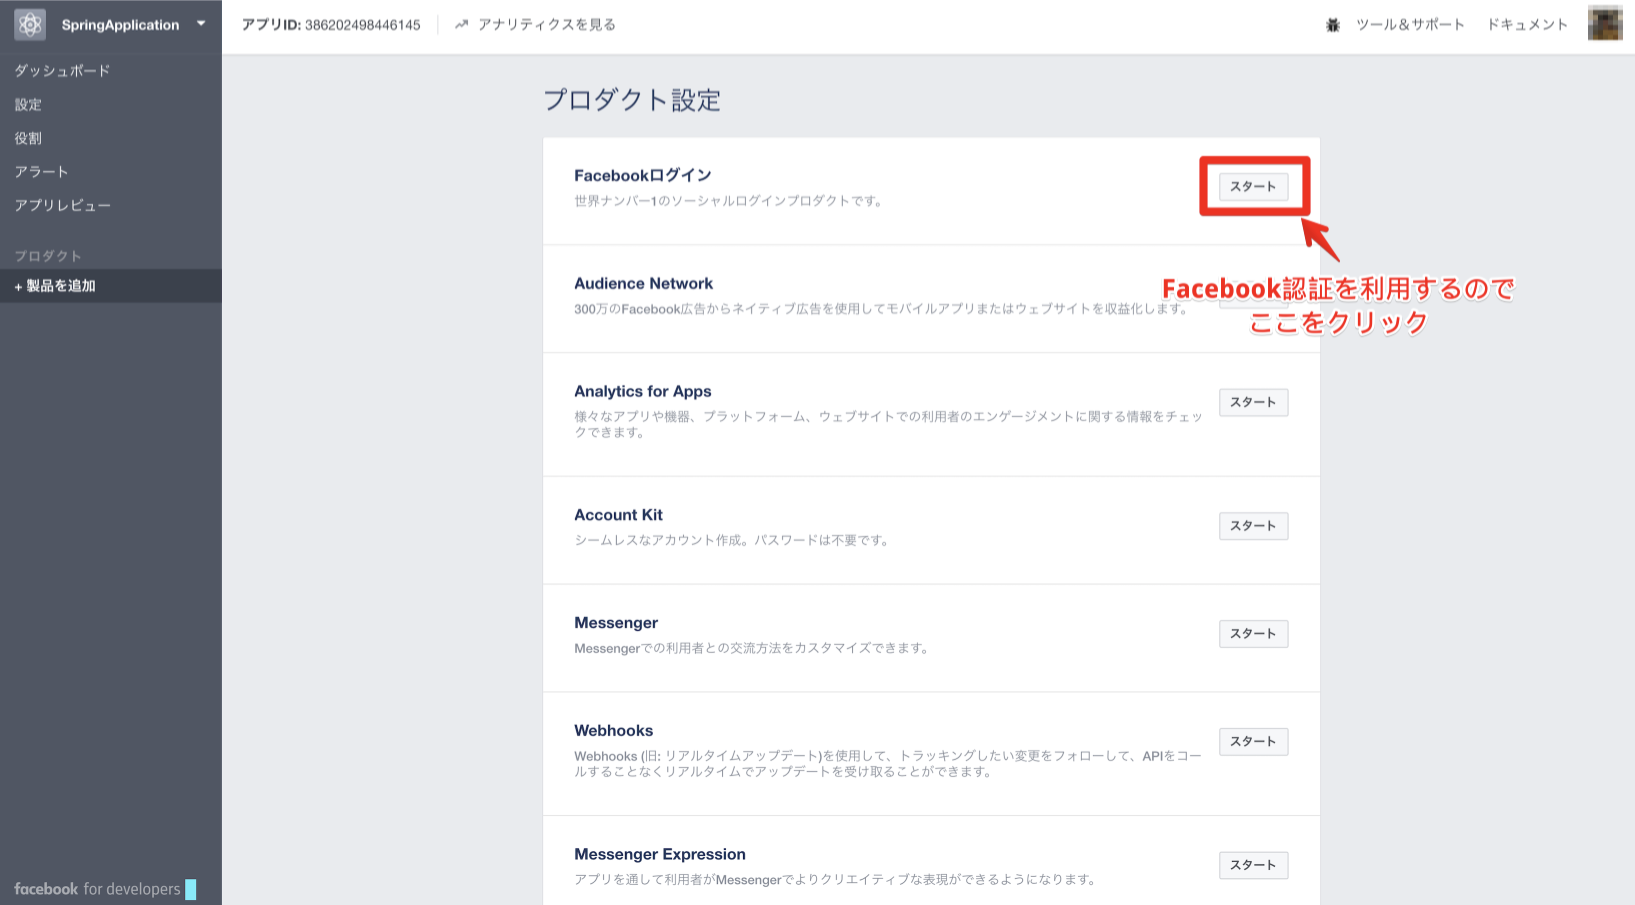1635x905 pixels.
Task: Select + 製品を追加 in sidebar
Action: coord(111,286)
